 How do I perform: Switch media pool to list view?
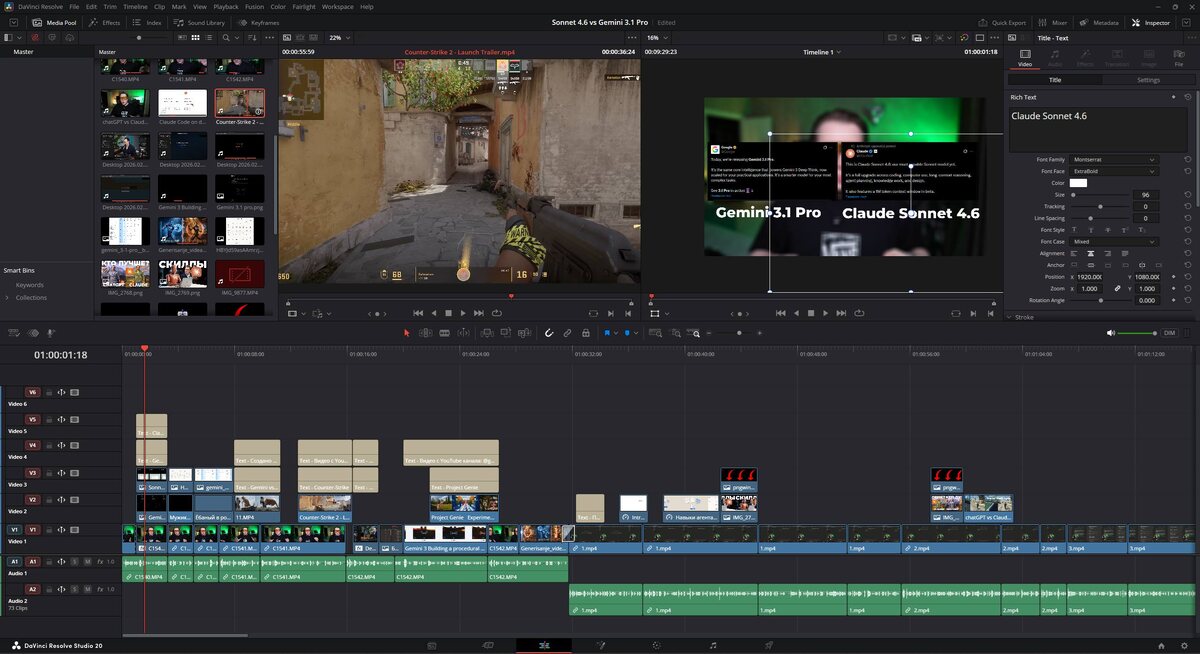pyautogui.click(x=207, y=37)
